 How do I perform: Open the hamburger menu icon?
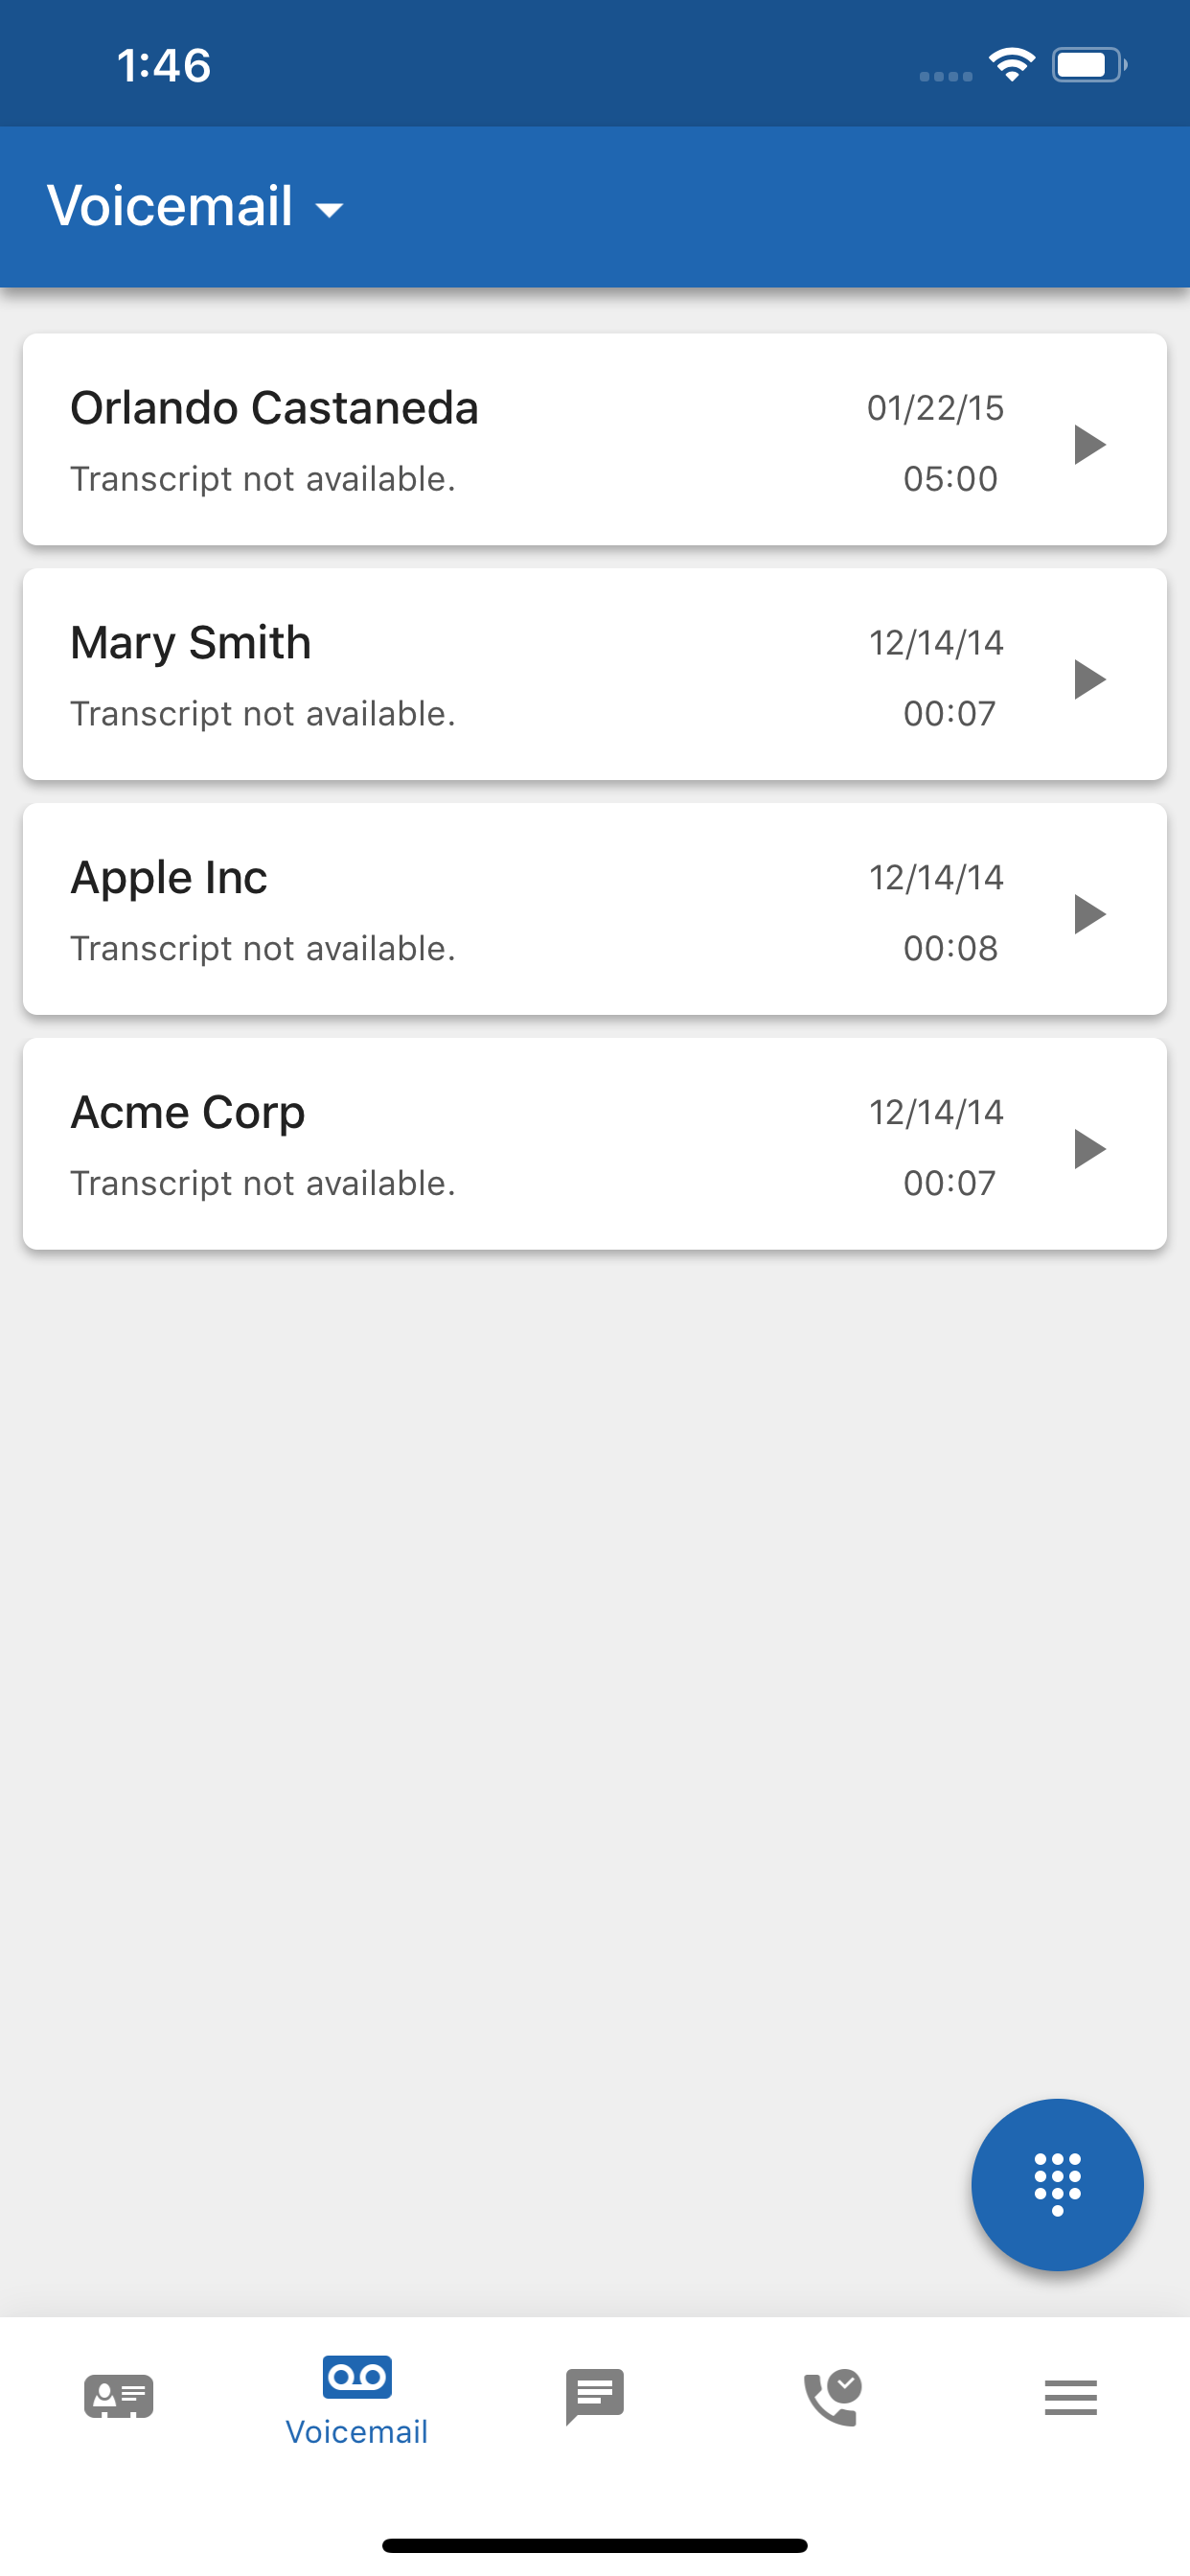coord(1071,2397)
